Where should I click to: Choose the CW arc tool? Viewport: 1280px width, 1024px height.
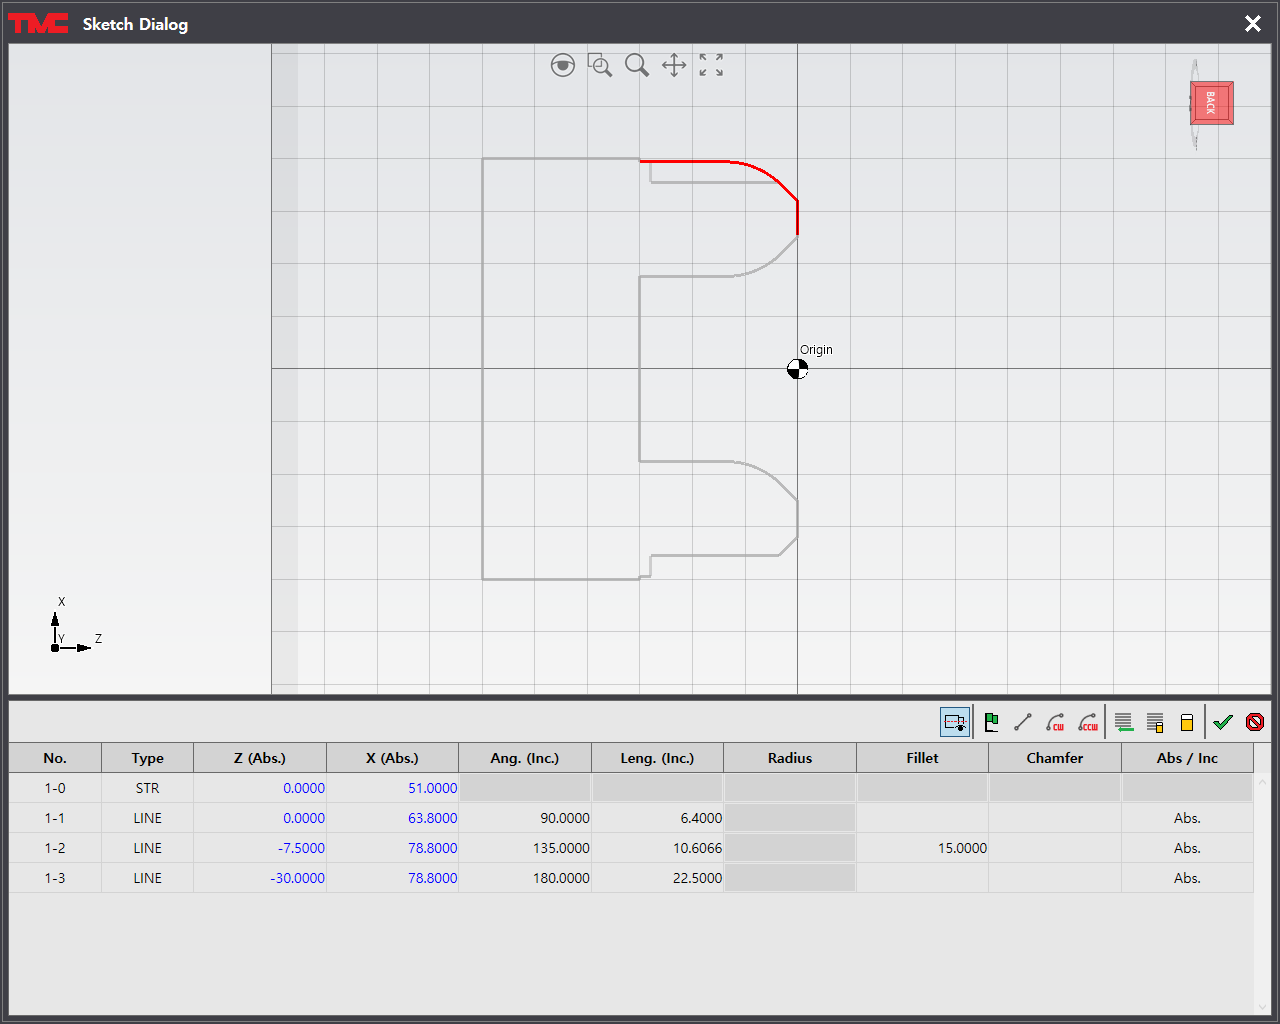click(1055, 722)
